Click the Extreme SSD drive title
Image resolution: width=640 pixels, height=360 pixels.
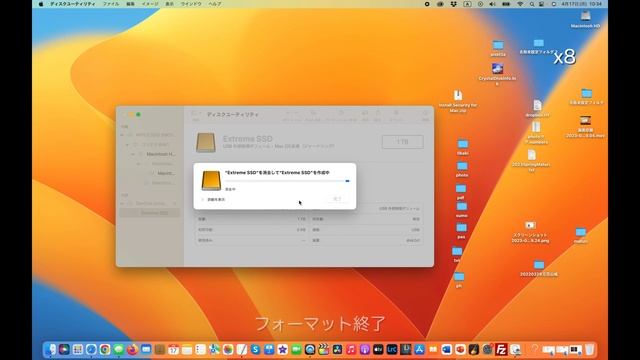247,139
